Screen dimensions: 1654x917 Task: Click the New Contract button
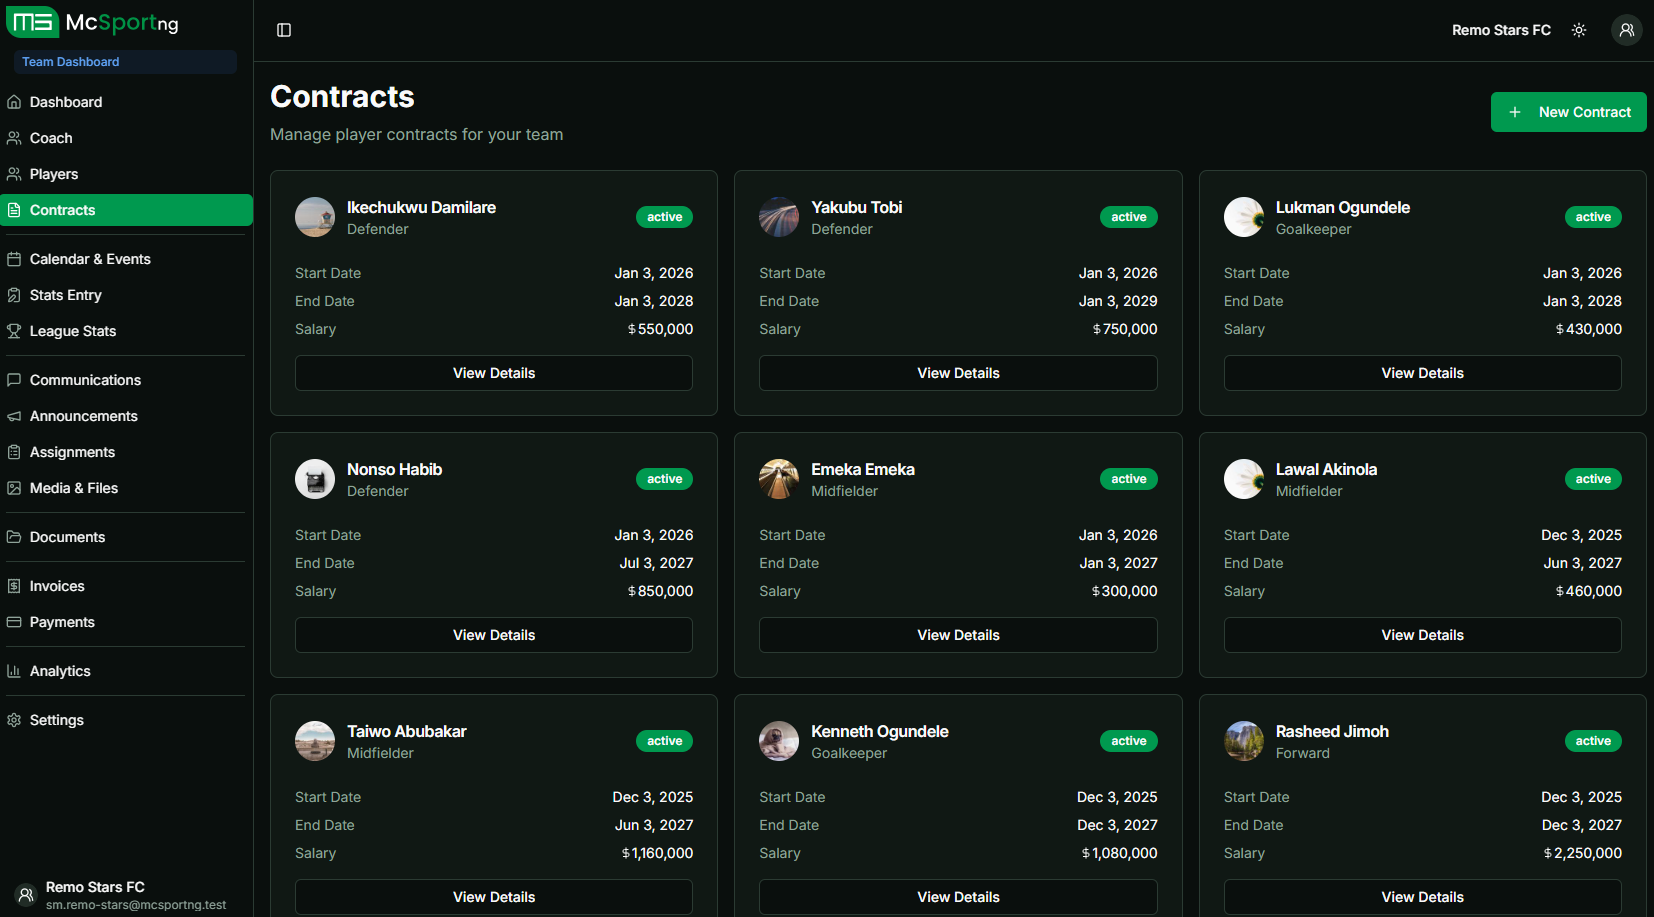[1568, 111]
